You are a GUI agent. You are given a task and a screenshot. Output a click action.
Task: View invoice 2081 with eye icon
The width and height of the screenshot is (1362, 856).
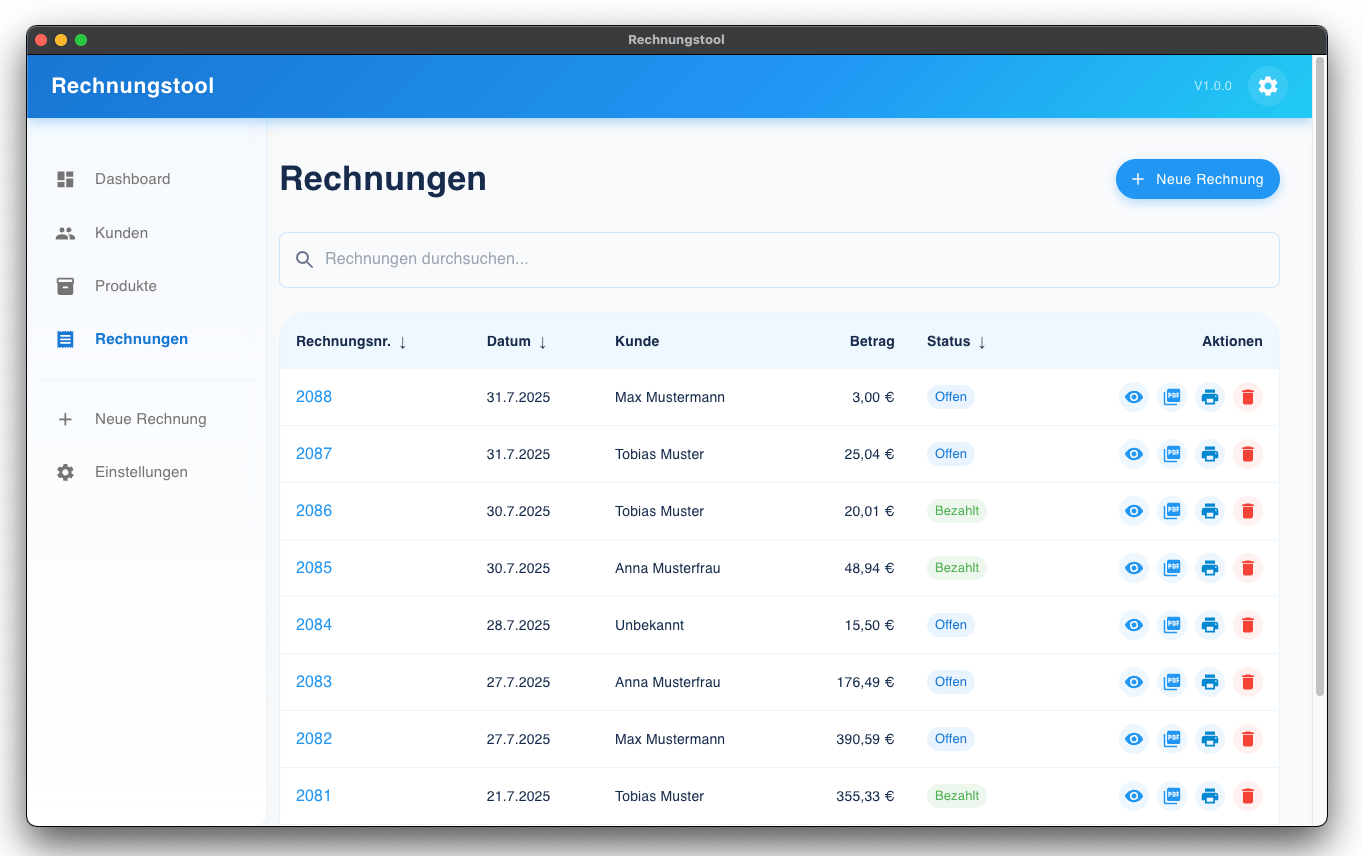tap(1134, 796)
